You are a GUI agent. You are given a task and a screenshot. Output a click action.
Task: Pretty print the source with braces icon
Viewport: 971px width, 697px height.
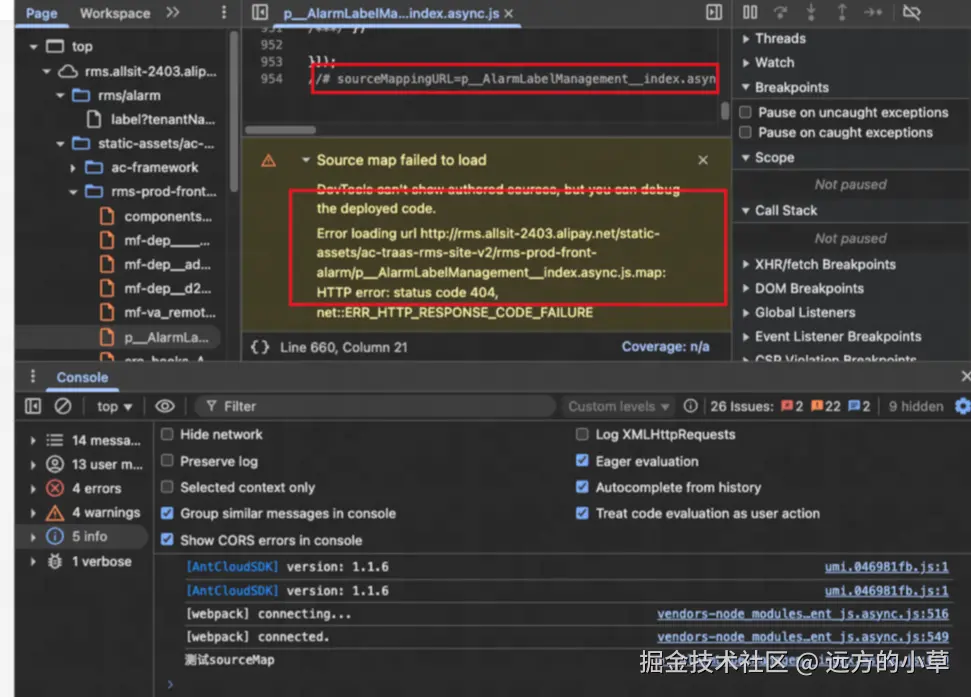[260, 347]
